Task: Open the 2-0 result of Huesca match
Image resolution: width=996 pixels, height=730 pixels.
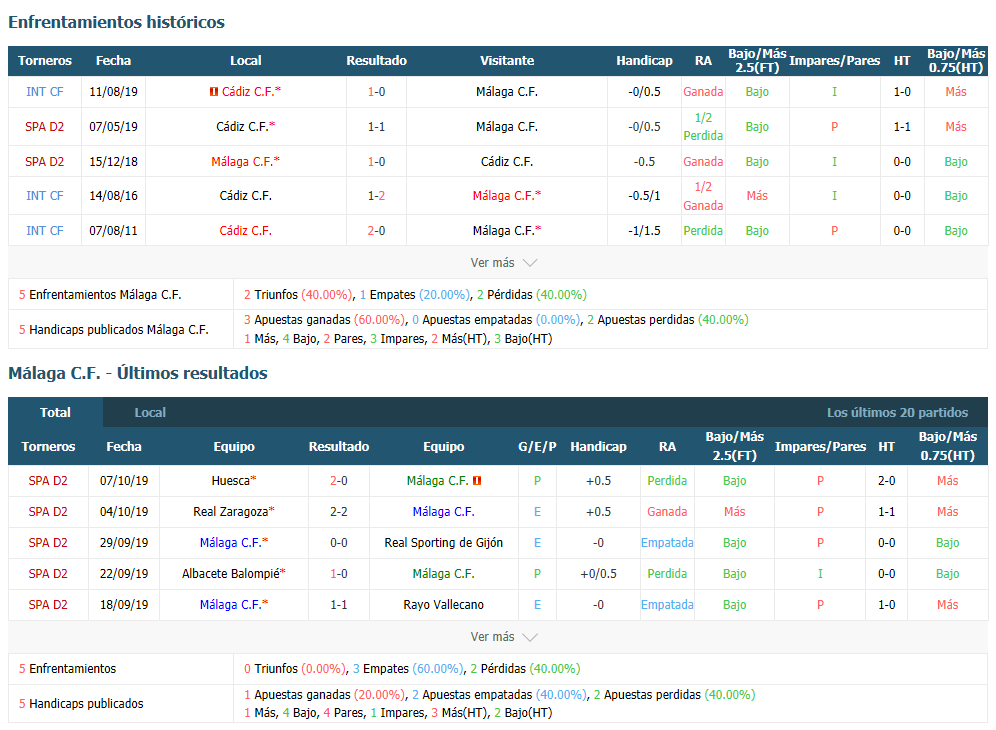Action: 339,481
